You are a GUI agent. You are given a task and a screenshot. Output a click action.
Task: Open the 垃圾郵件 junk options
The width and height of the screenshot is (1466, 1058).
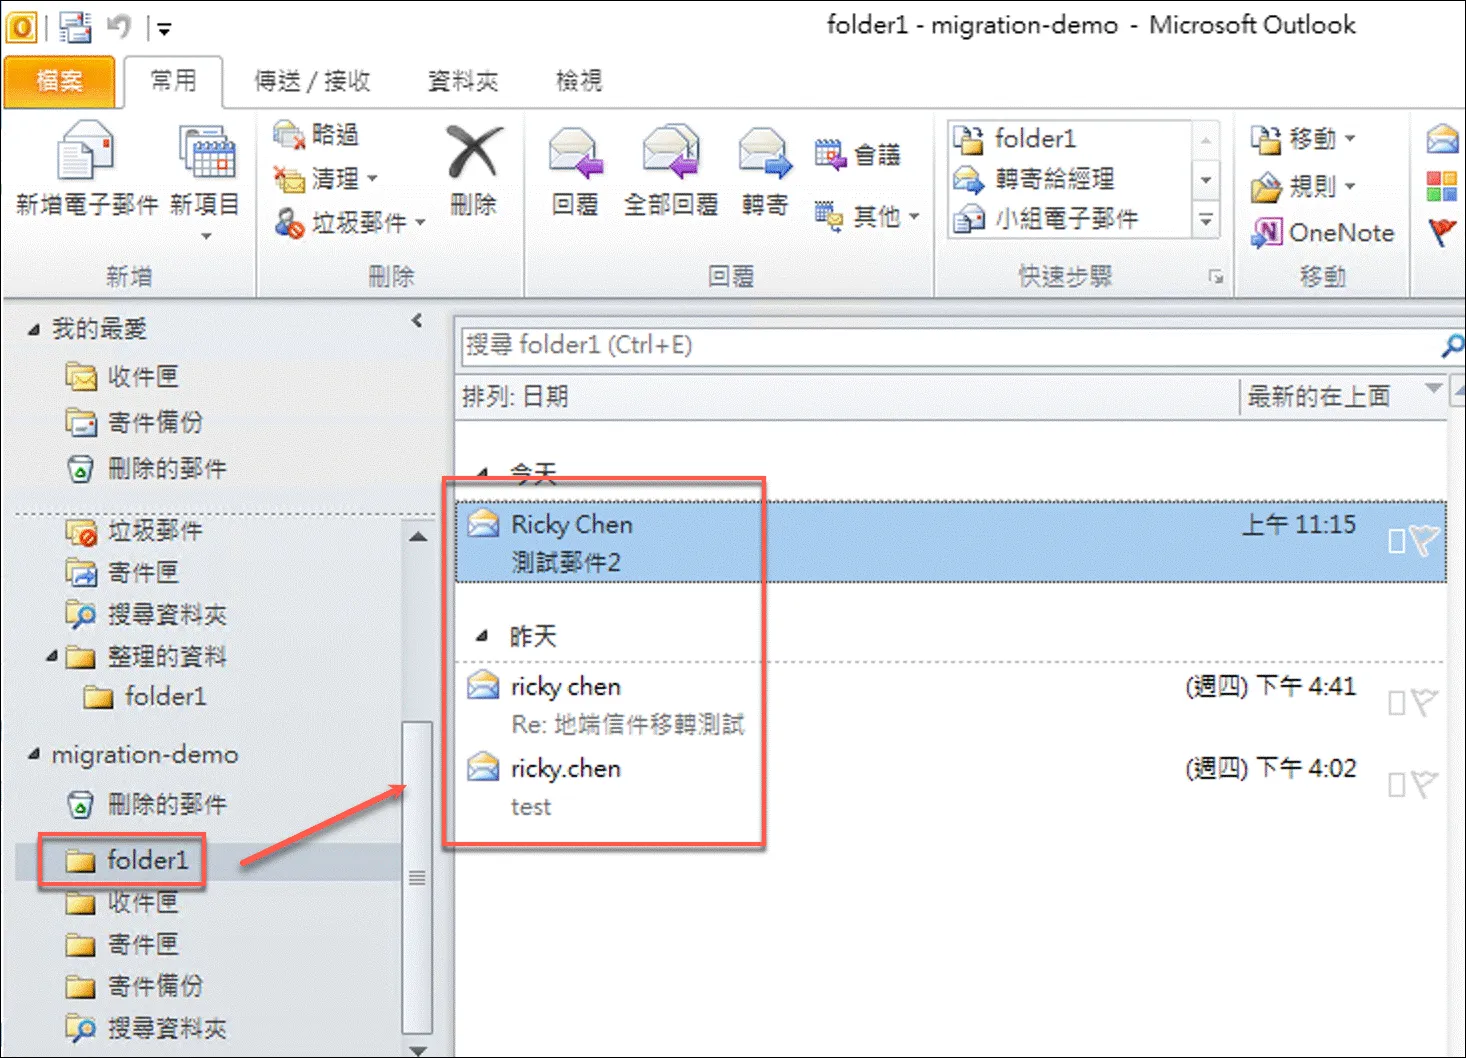click(x=350, y=222)
